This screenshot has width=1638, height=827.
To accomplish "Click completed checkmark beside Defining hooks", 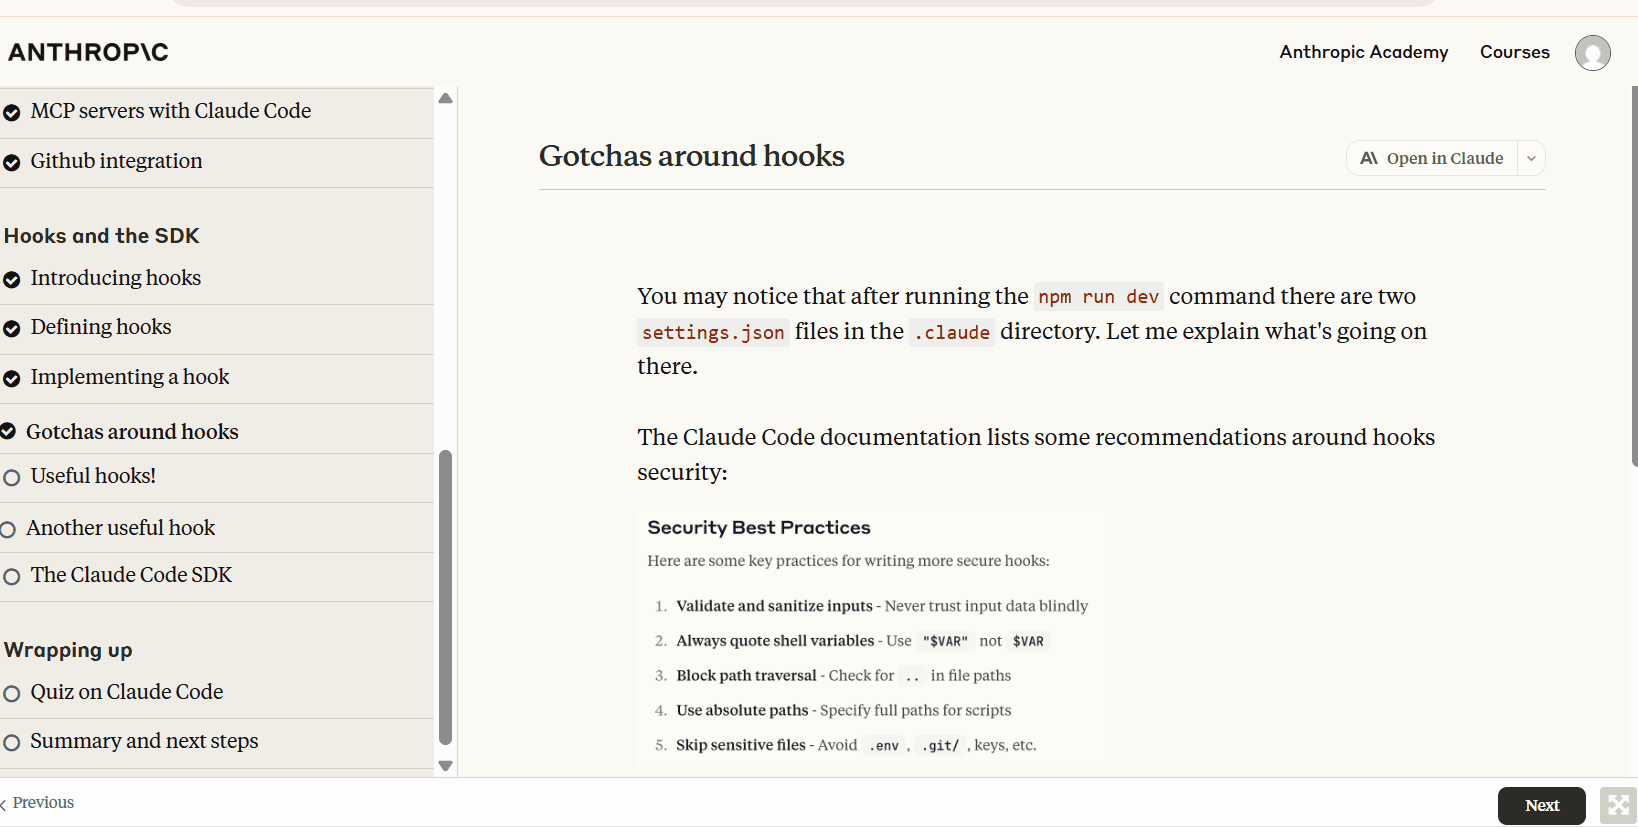I will tap(12, 329).
